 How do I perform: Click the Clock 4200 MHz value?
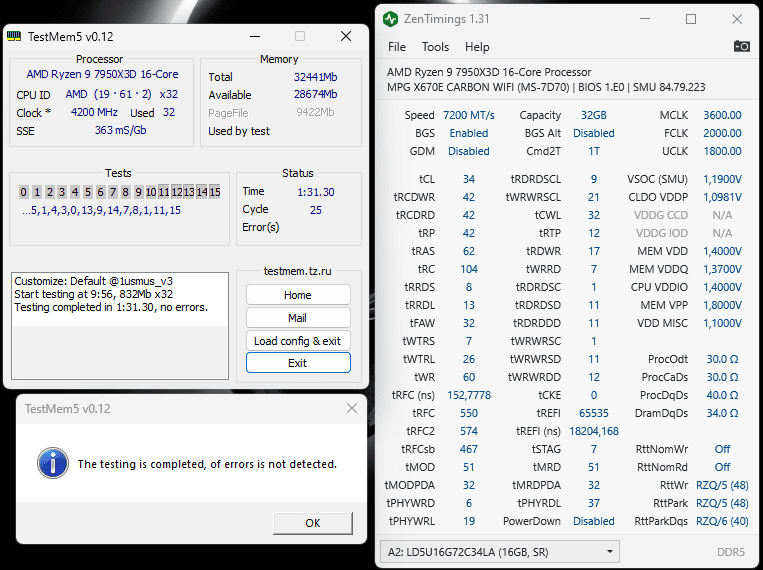(x=94, y=112)
